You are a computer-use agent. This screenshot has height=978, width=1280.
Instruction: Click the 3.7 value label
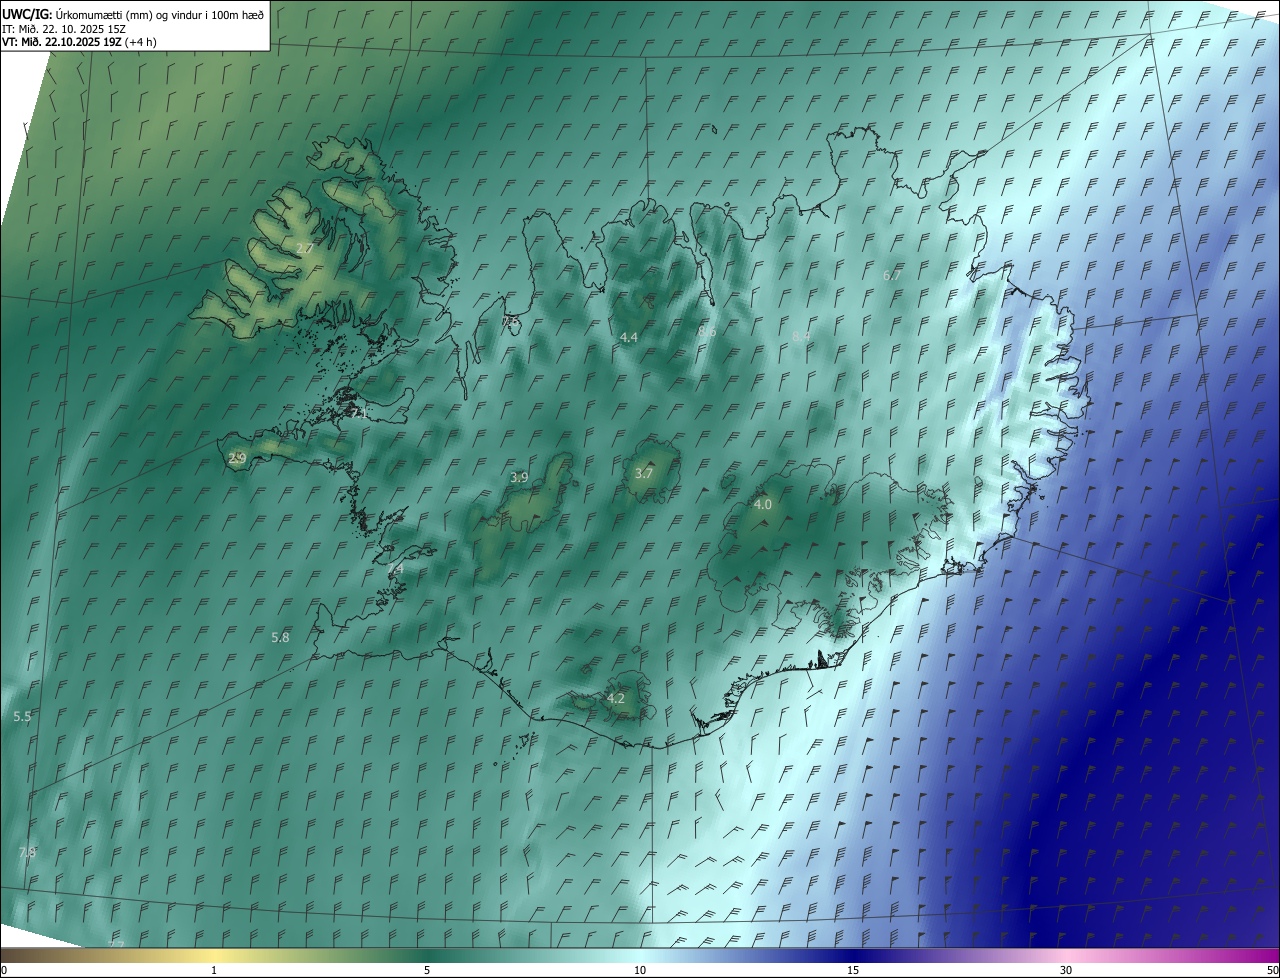pos(644,474)
